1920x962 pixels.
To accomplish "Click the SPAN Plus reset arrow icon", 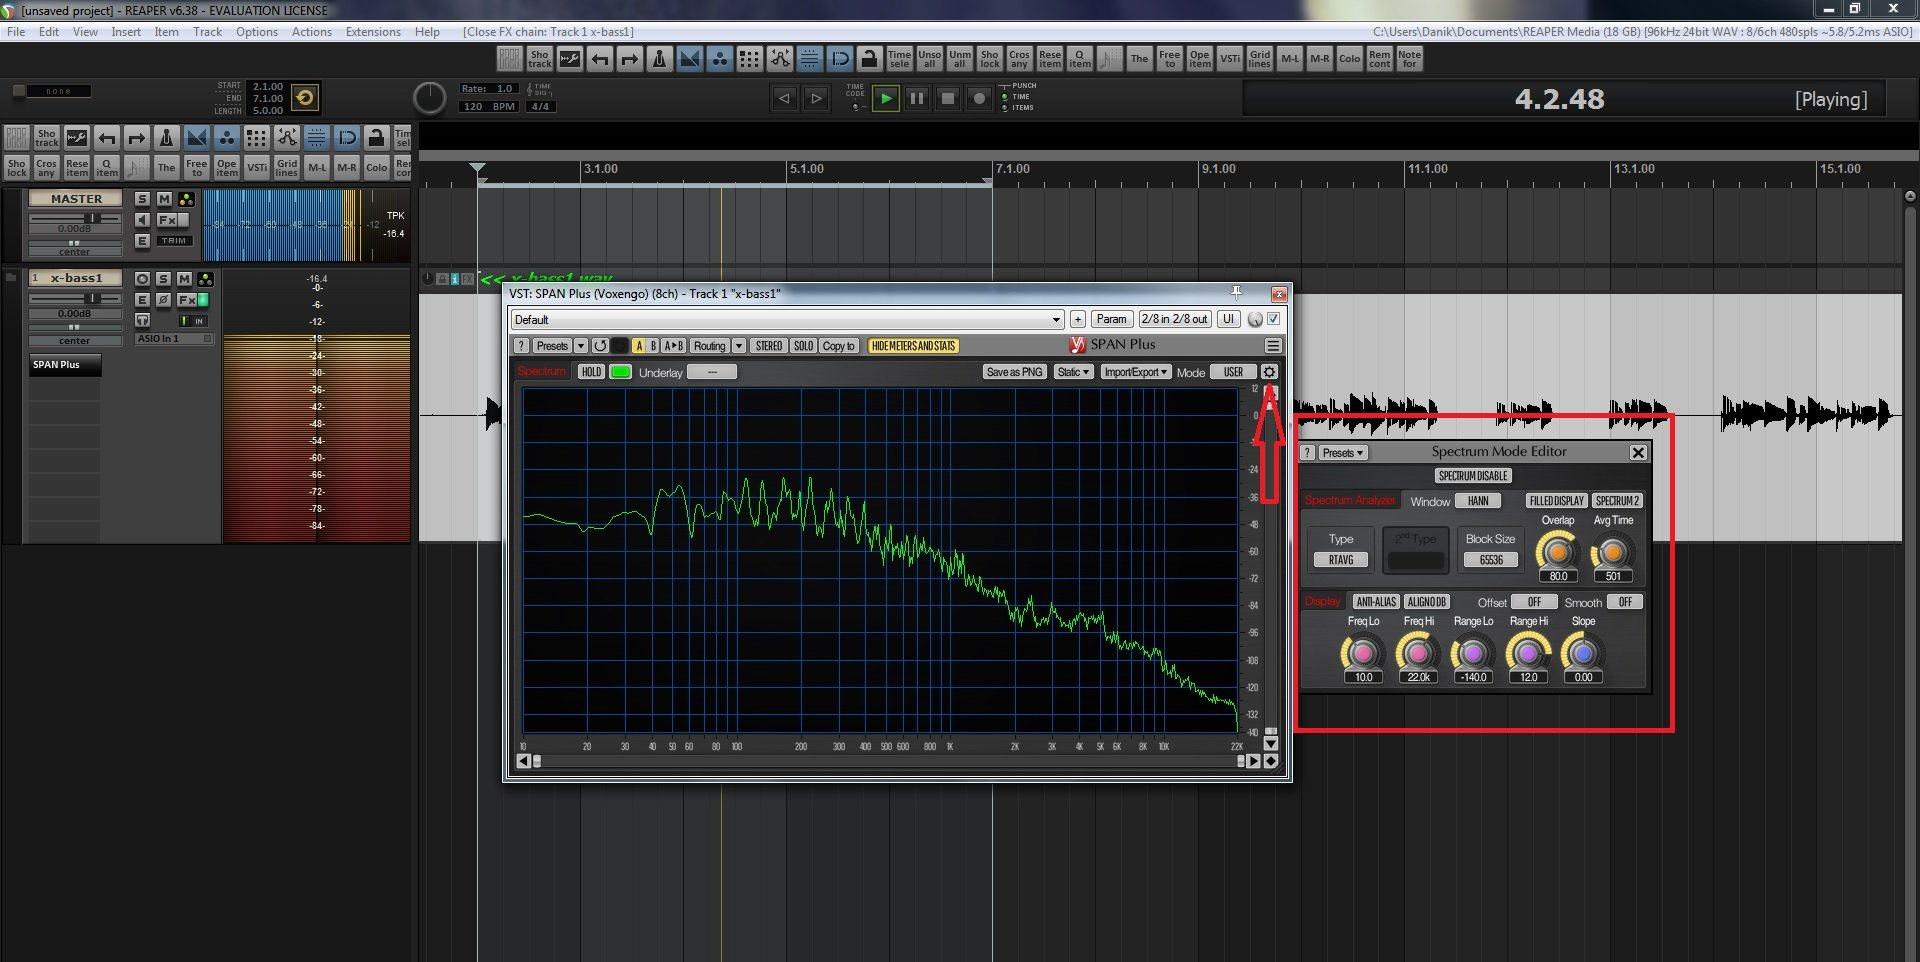I will (600, 346).
